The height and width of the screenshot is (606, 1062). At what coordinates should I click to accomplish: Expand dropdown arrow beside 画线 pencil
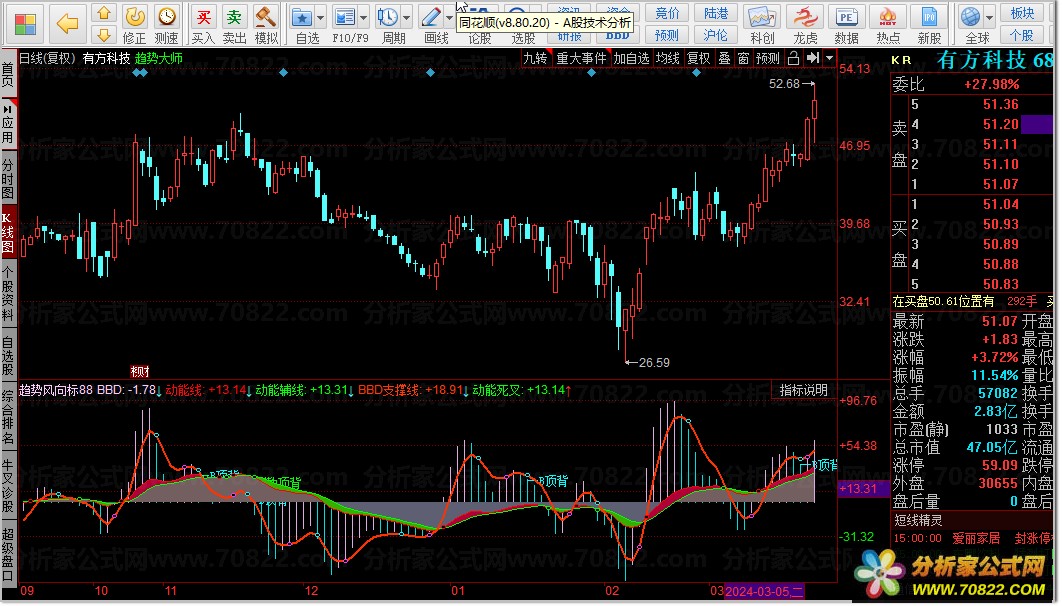pos(449,18)
